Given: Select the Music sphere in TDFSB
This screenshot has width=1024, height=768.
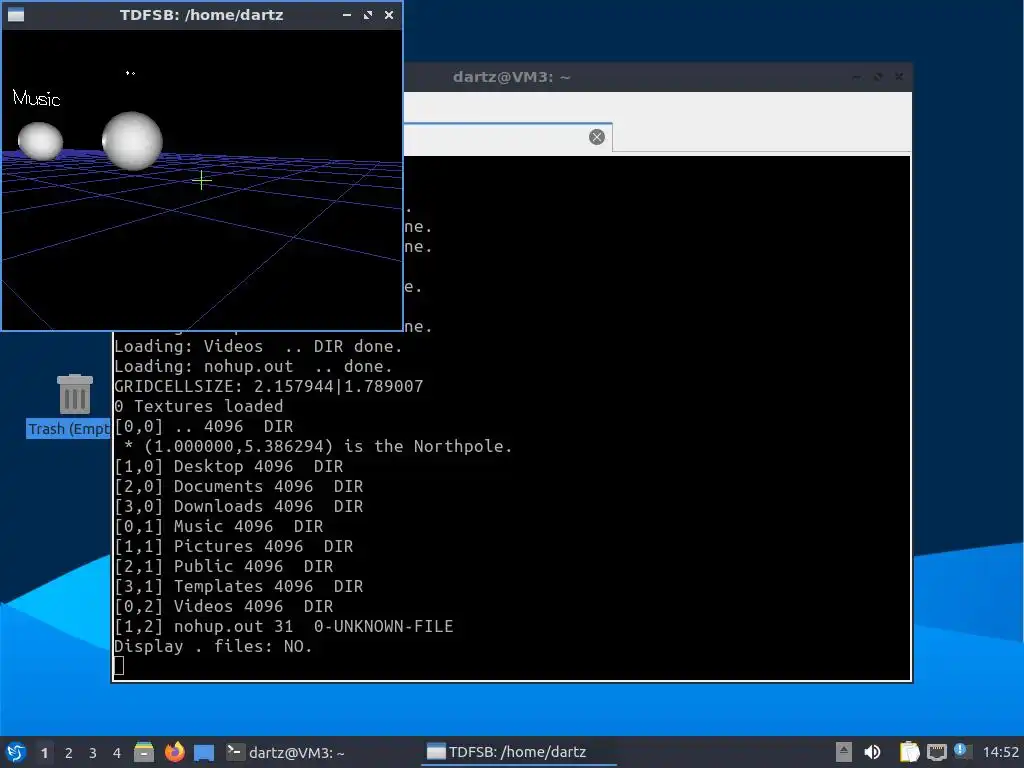Looking at the screenshot, I should pyautogui.click(x=40, y=141).
